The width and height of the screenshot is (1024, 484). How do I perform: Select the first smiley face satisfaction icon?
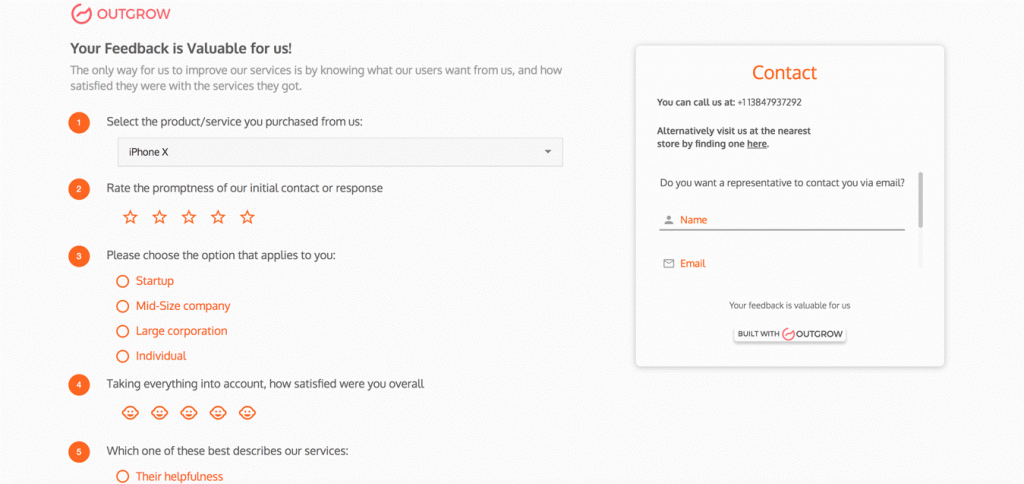130,412
